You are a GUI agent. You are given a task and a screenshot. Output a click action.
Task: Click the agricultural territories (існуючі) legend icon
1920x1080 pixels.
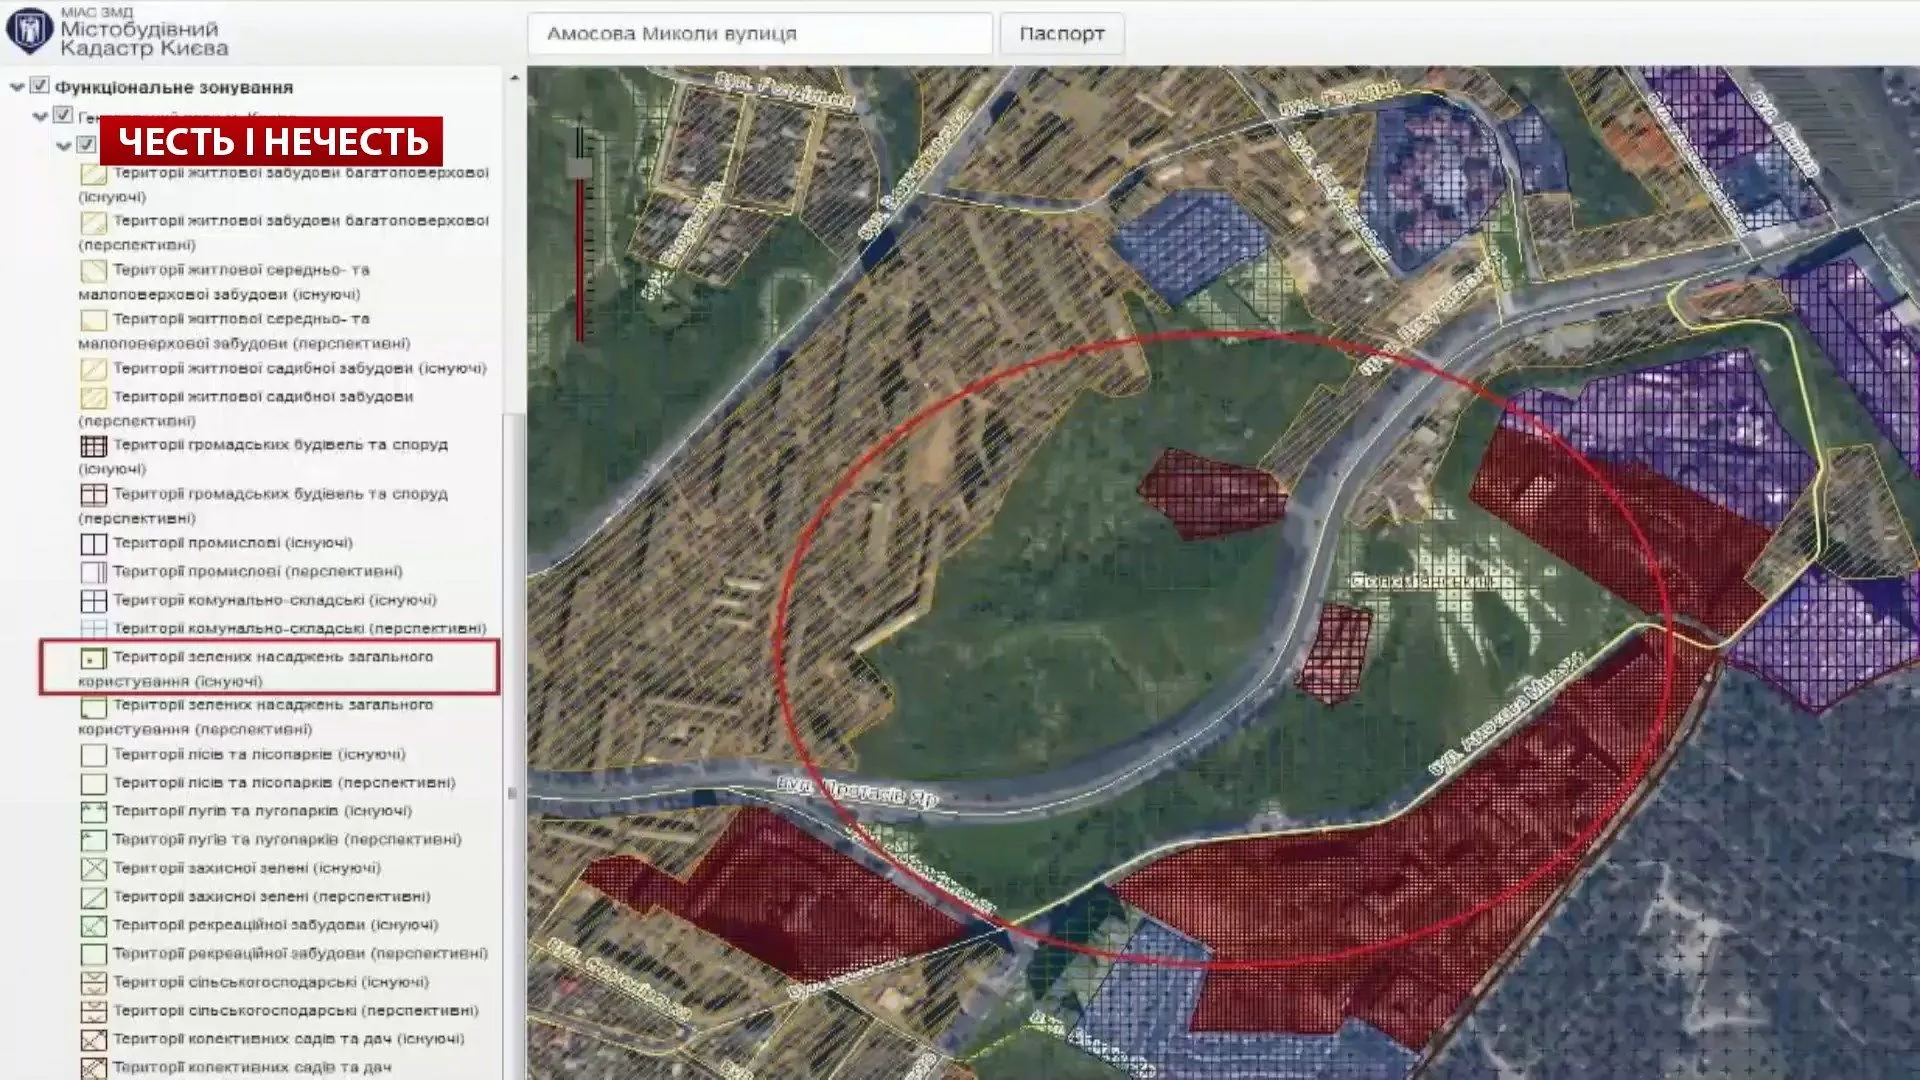93,983
